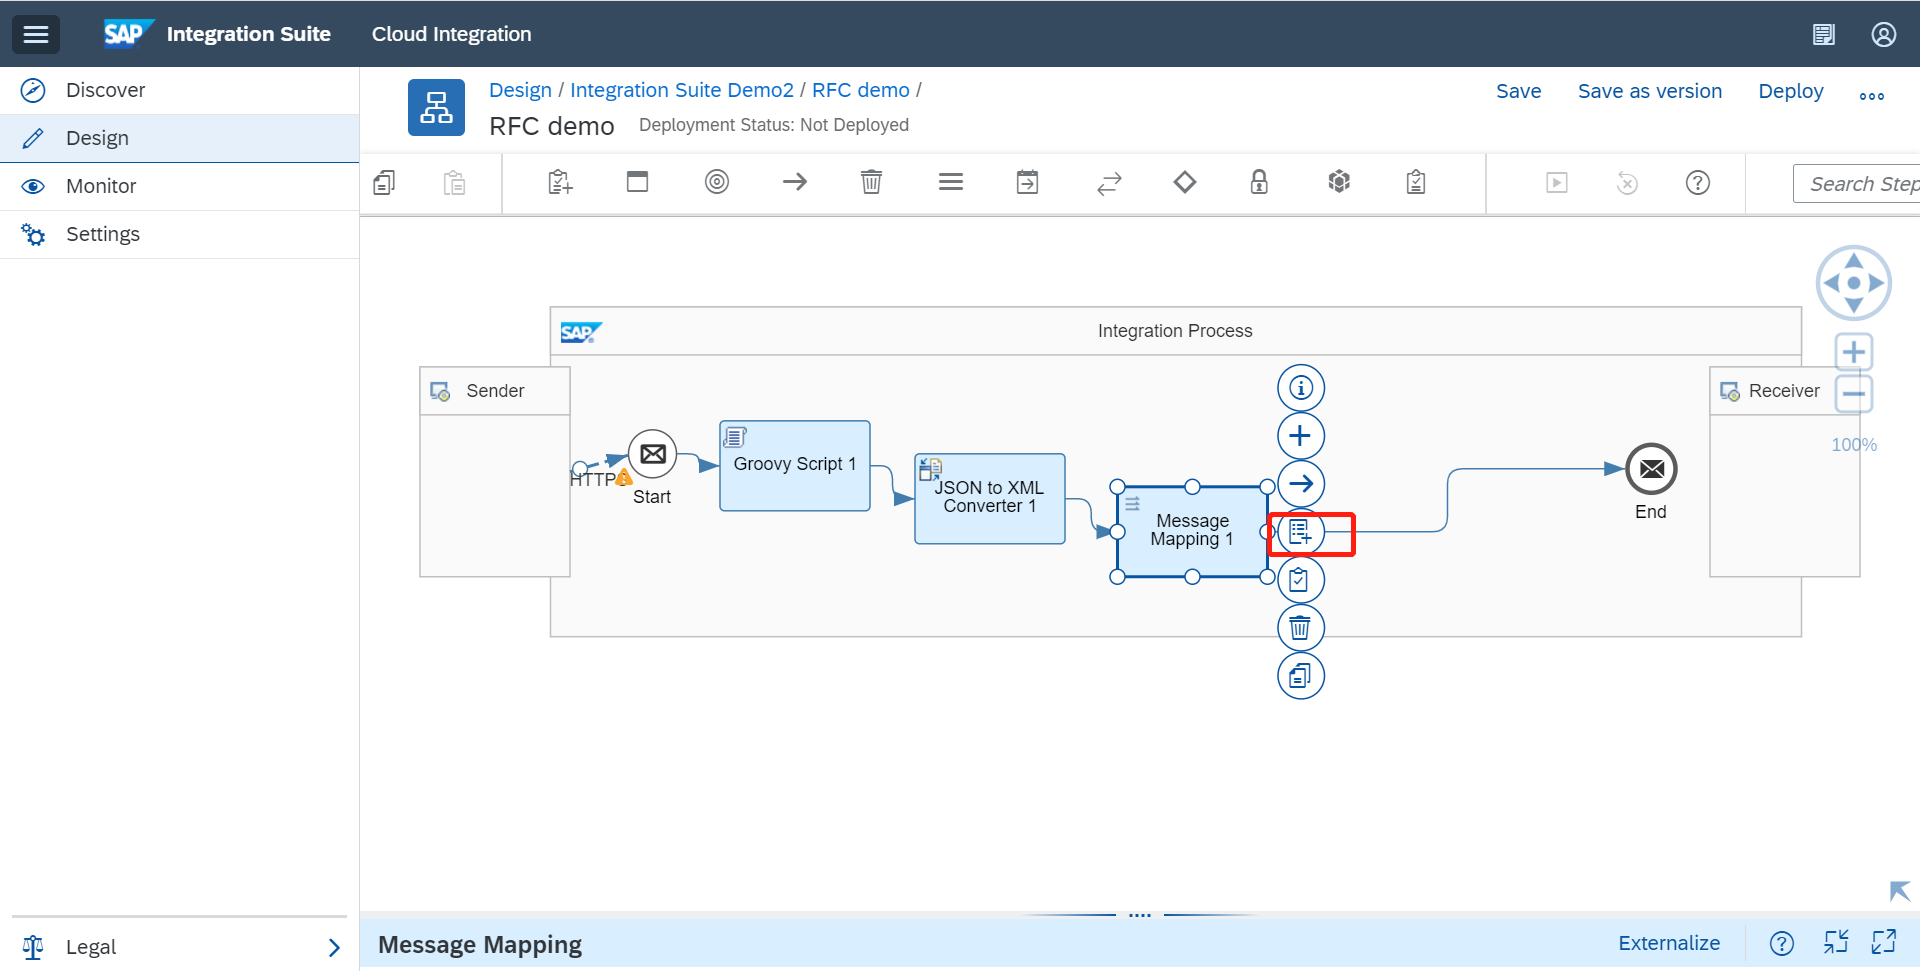Zoom in with the plus canvas button
This screenshot has height=971, width=1920.
(x=1854, y=352)
